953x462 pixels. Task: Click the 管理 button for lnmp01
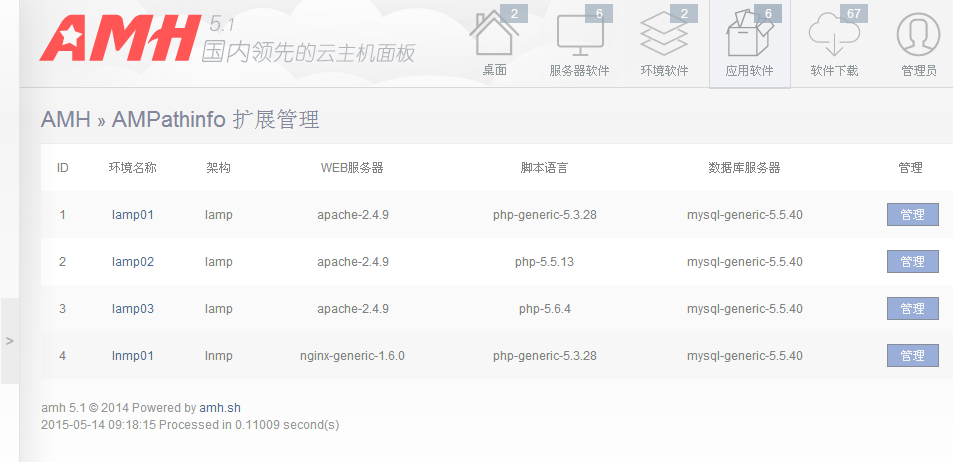pyautogui.click(x=912, y=356)
